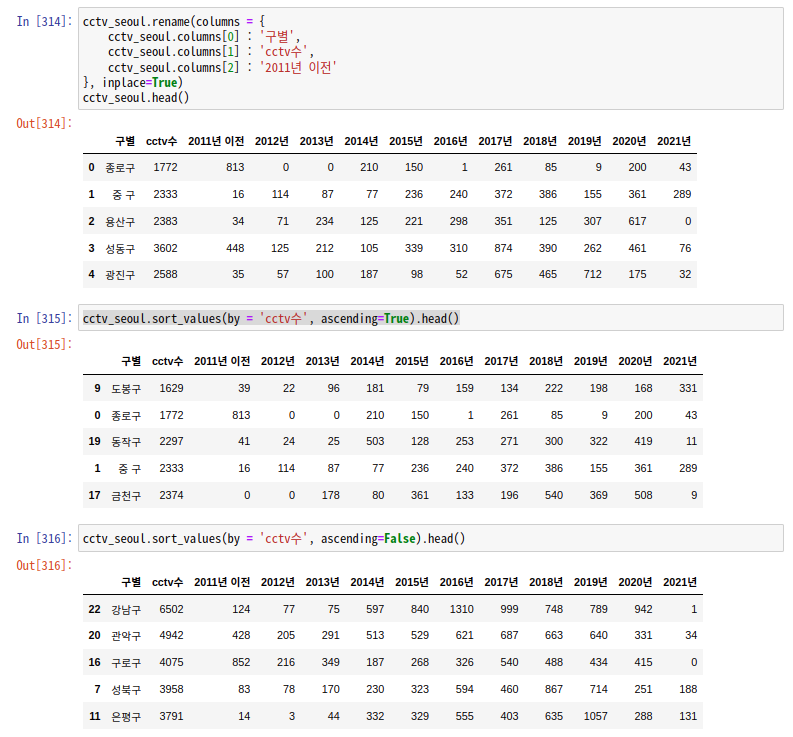Screen dimensions: 793x737
Task: Select the Out[315] prompt label
Action: click(x=45, y=344)
